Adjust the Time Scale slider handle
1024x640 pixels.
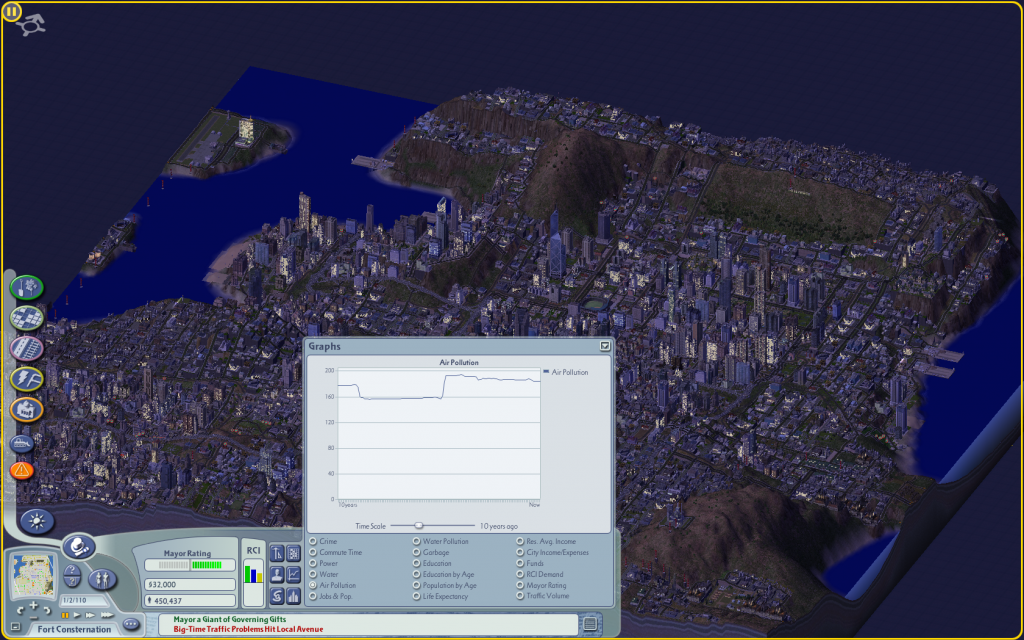419,526
